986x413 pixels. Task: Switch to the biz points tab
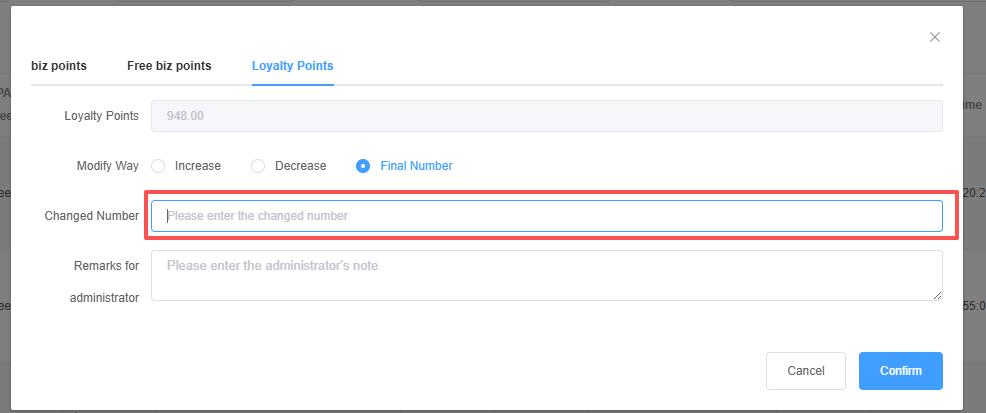pos(59,66)
